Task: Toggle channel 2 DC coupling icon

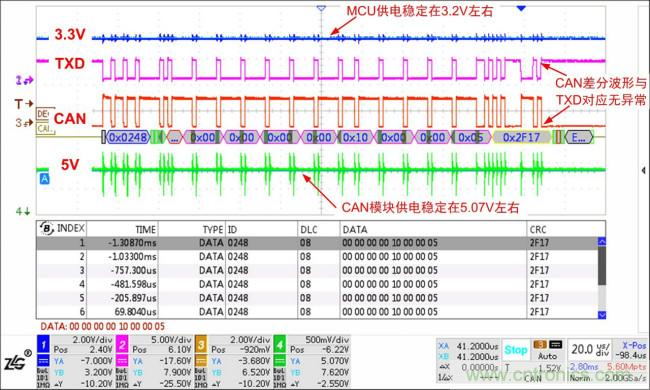Action: click(x=122, y=360)
